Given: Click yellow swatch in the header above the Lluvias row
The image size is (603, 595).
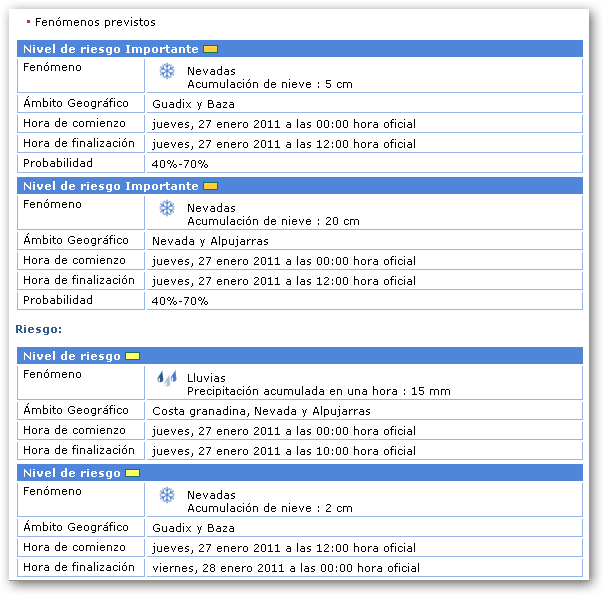Looking at the screenshot, I should (x=132, y=356).
